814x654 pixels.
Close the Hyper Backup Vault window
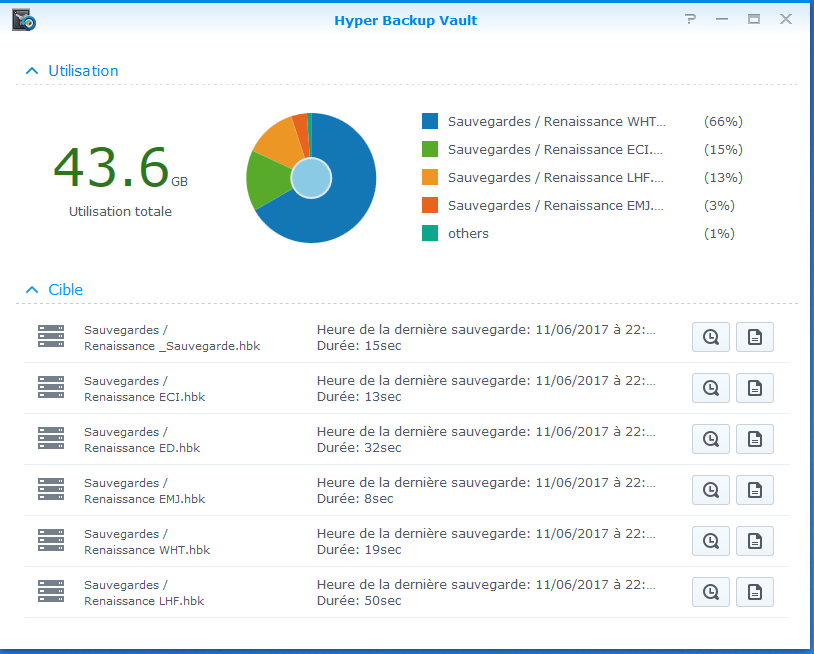pyautogui.click(x=786, y=19)
